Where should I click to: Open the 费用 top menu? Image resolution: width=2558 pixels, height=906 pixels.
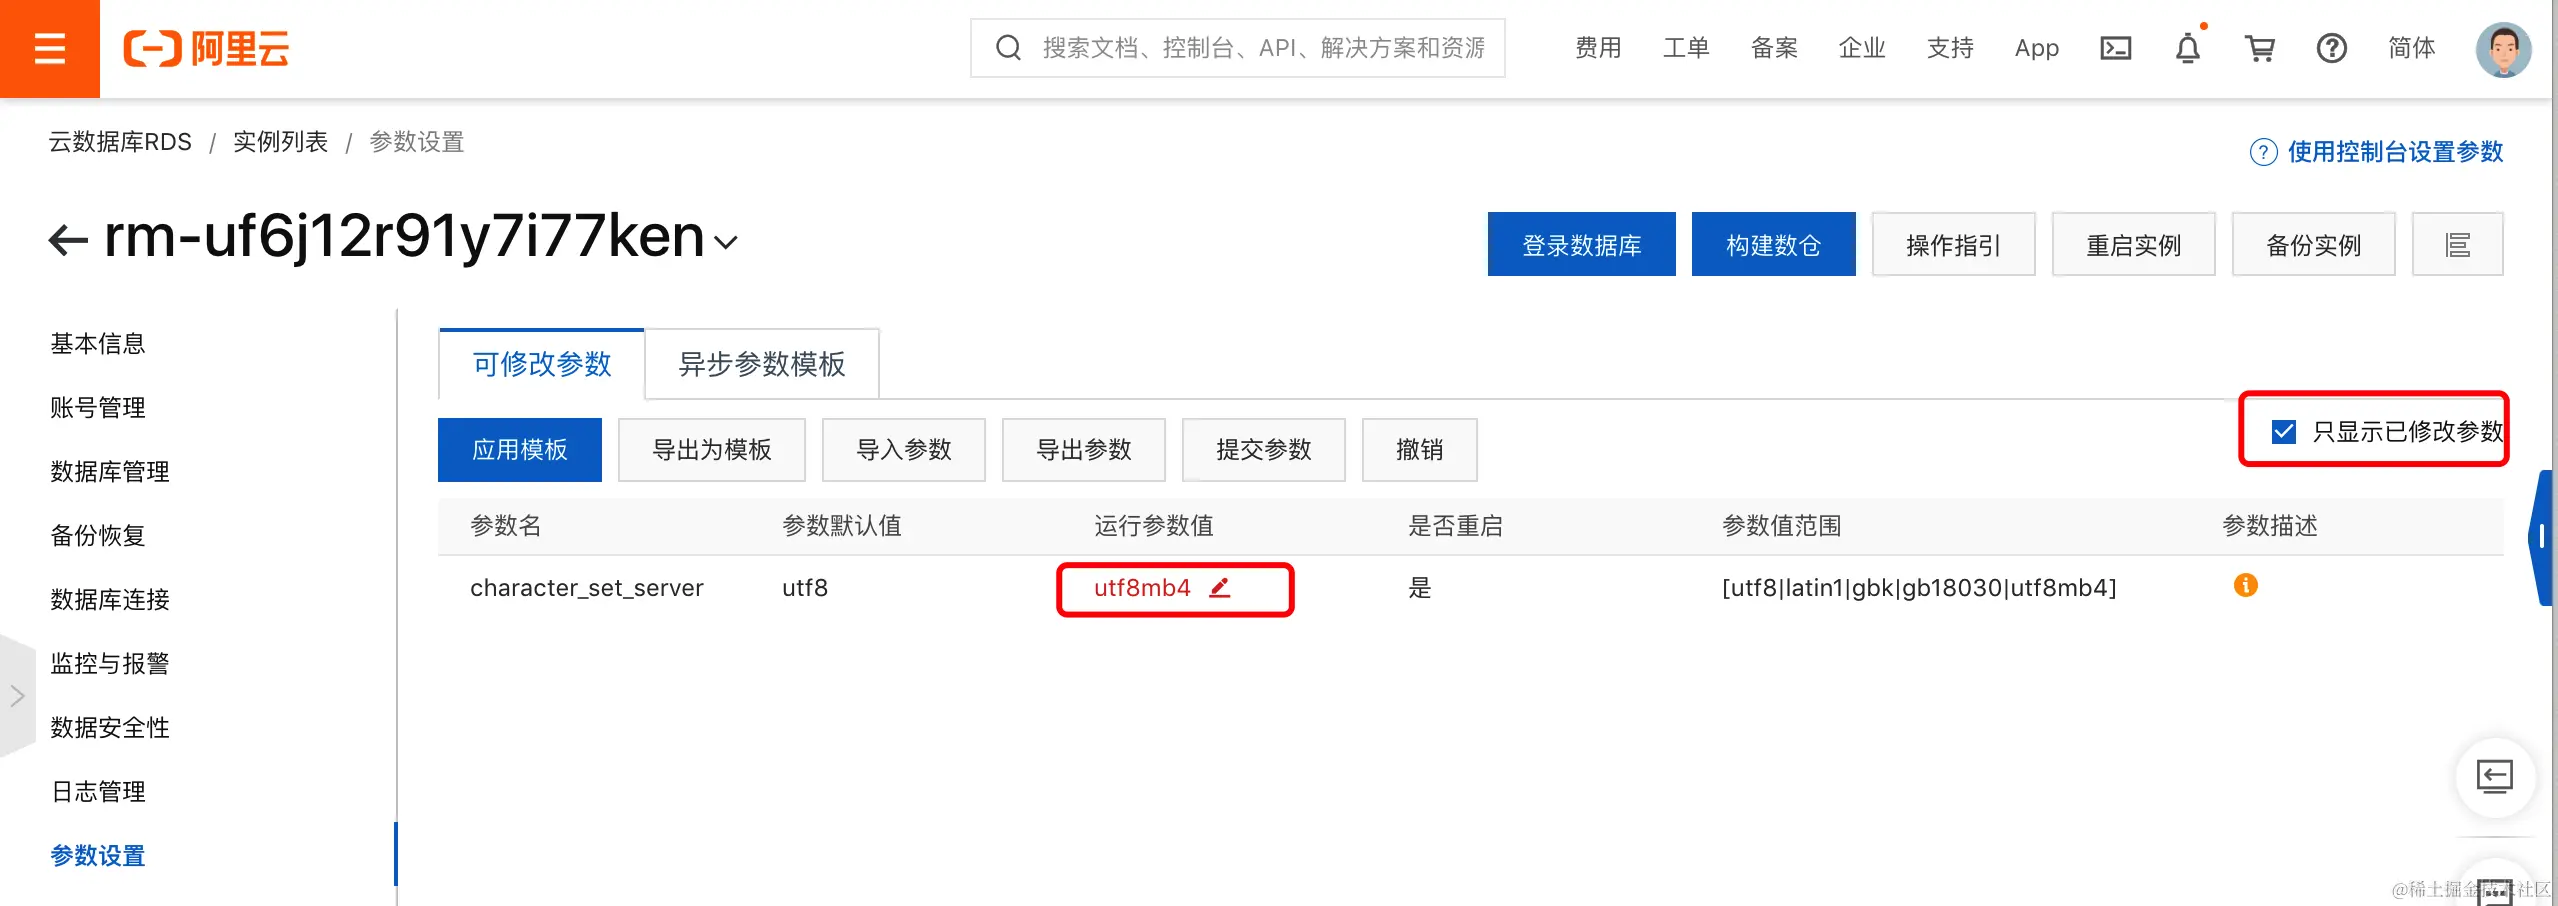pos(1598,48)
